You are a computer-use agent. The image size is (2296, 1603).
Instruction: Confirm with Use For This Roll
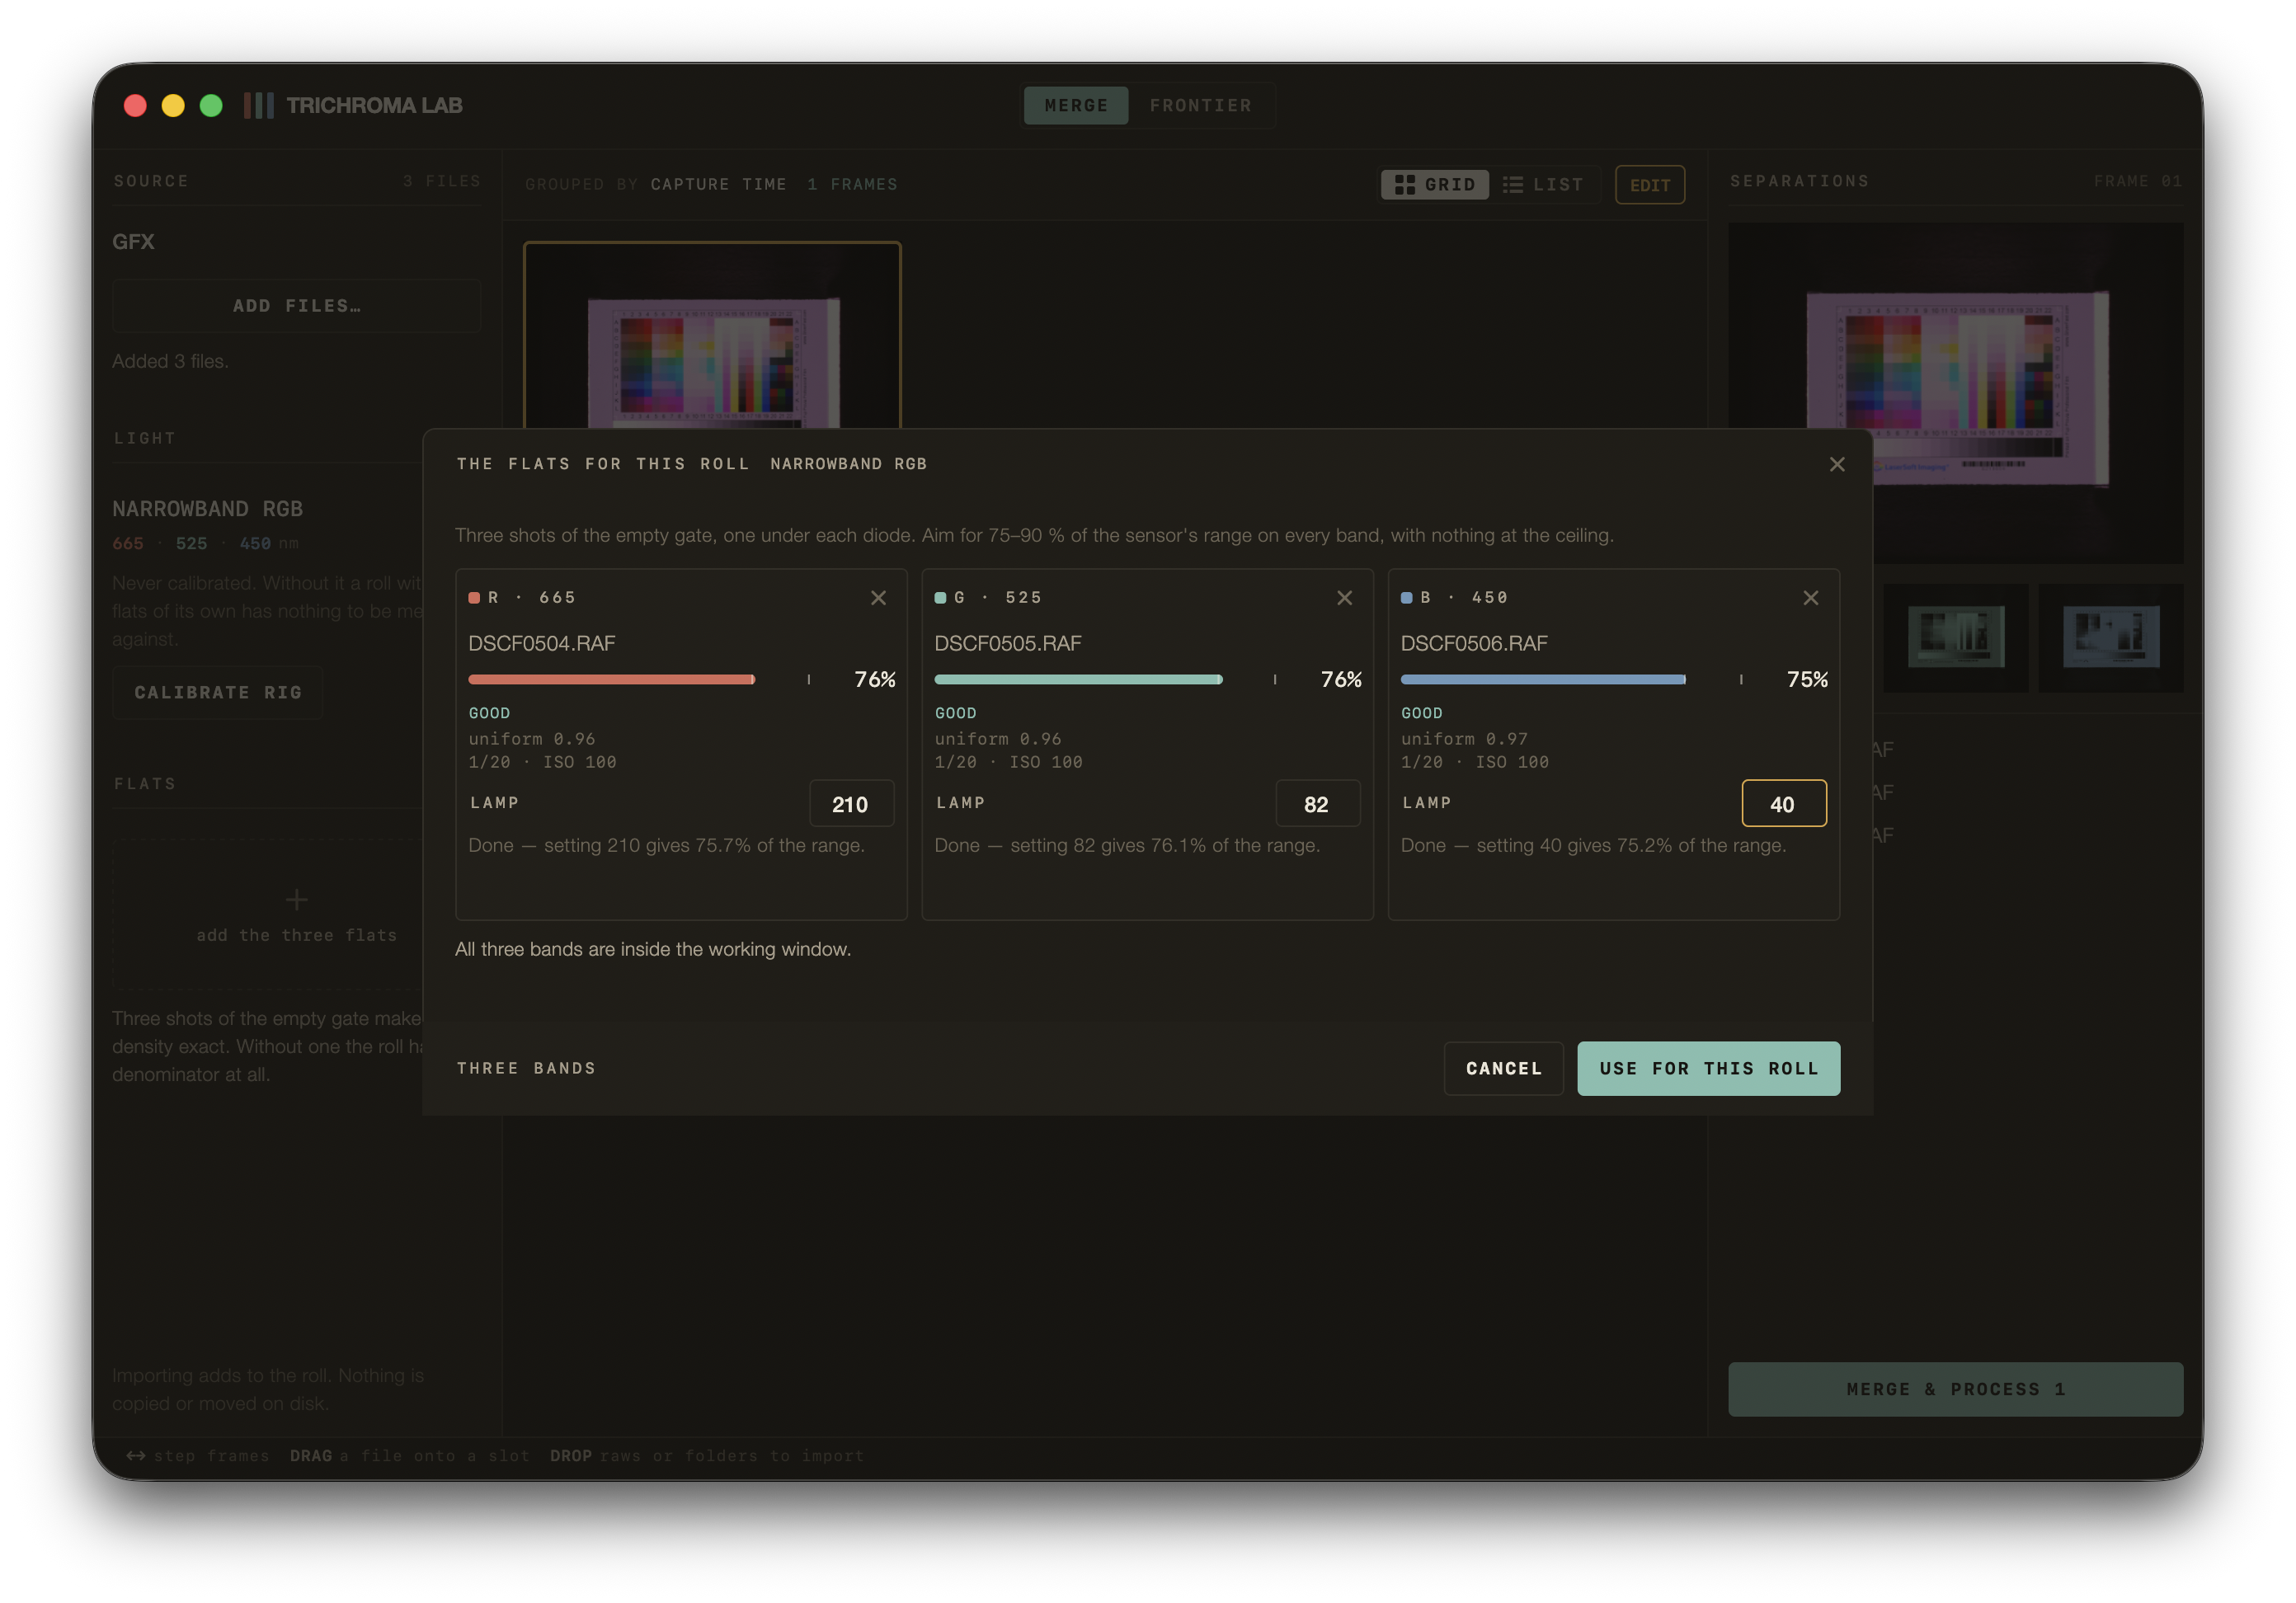tap(1708, 1068)
